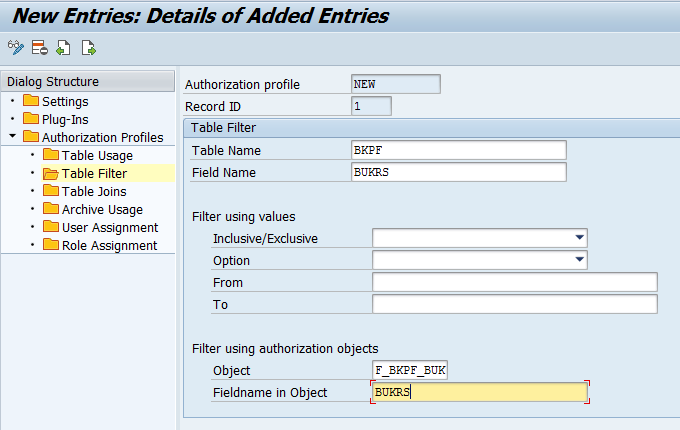The height and width of the screenshot is (430, 680).
Task: Open the Table Joins node
Action: (94, 191)
